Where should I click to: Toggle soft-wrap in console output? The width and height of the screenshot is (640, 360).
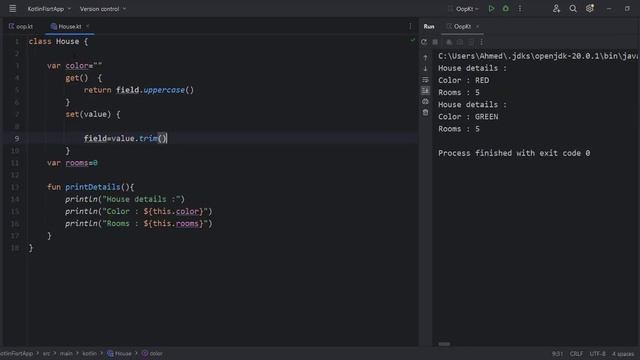[x=425, y=80]
